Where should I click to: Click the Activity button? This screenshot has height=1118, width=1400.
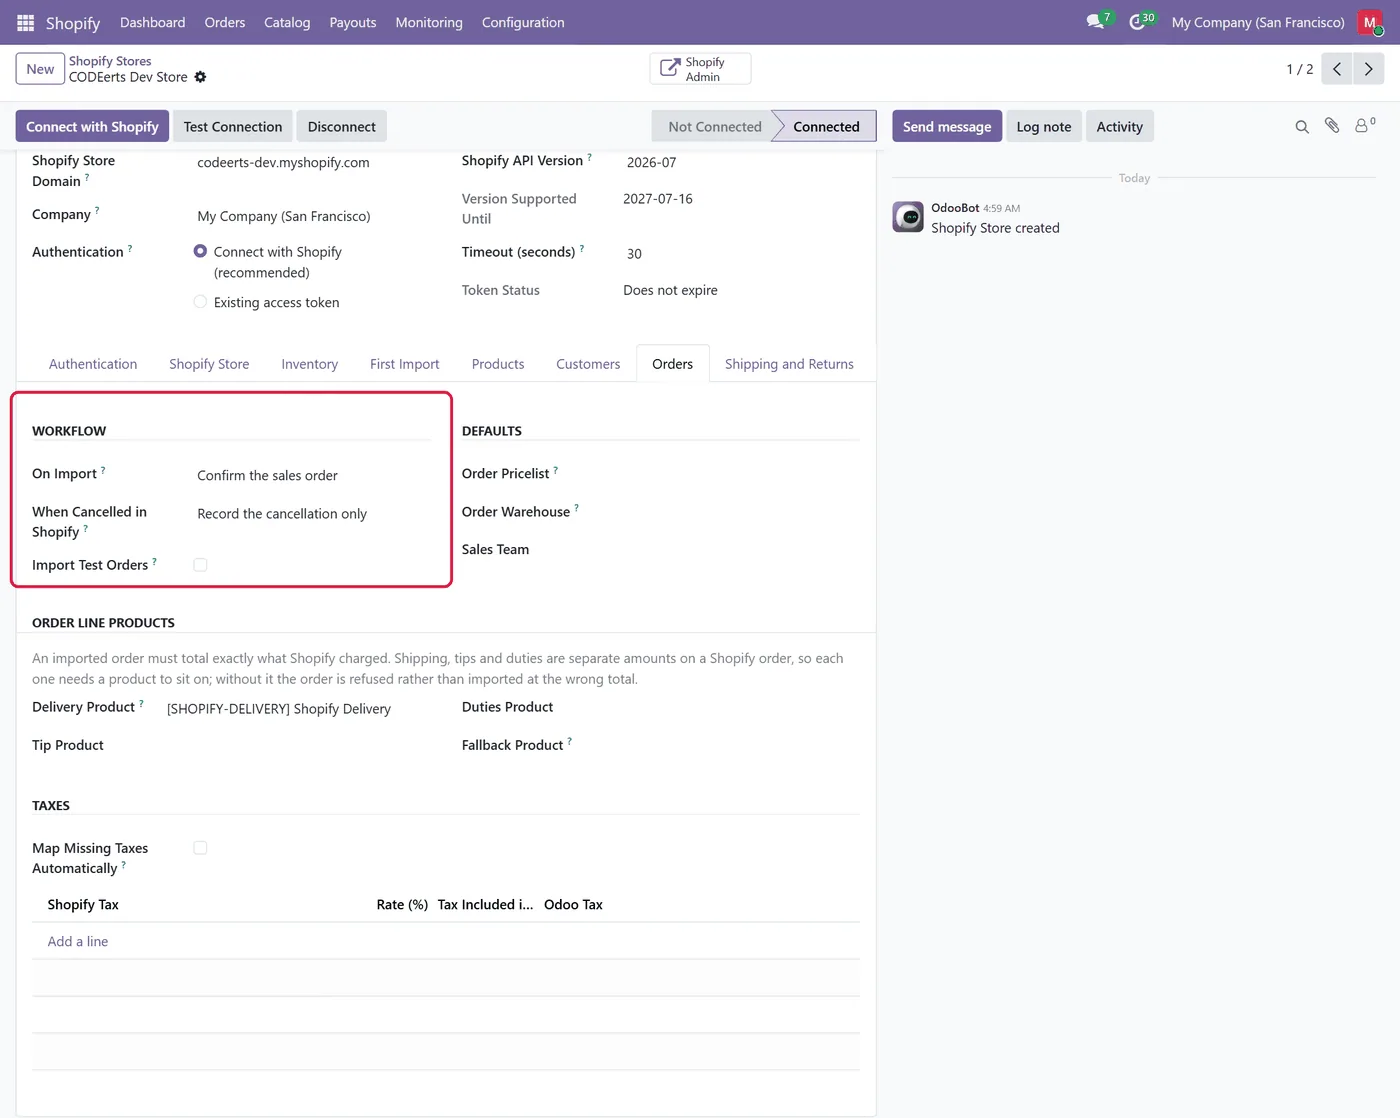coord(1119,126)
